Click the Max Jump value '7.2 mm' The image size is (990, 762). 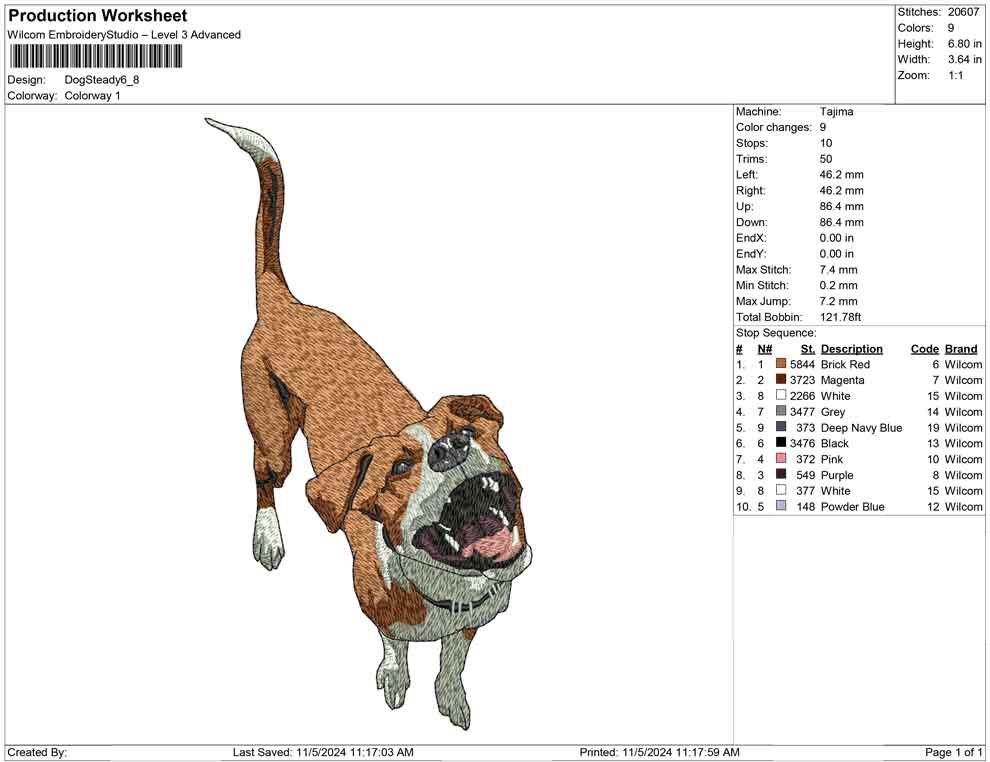pos(838,301)
